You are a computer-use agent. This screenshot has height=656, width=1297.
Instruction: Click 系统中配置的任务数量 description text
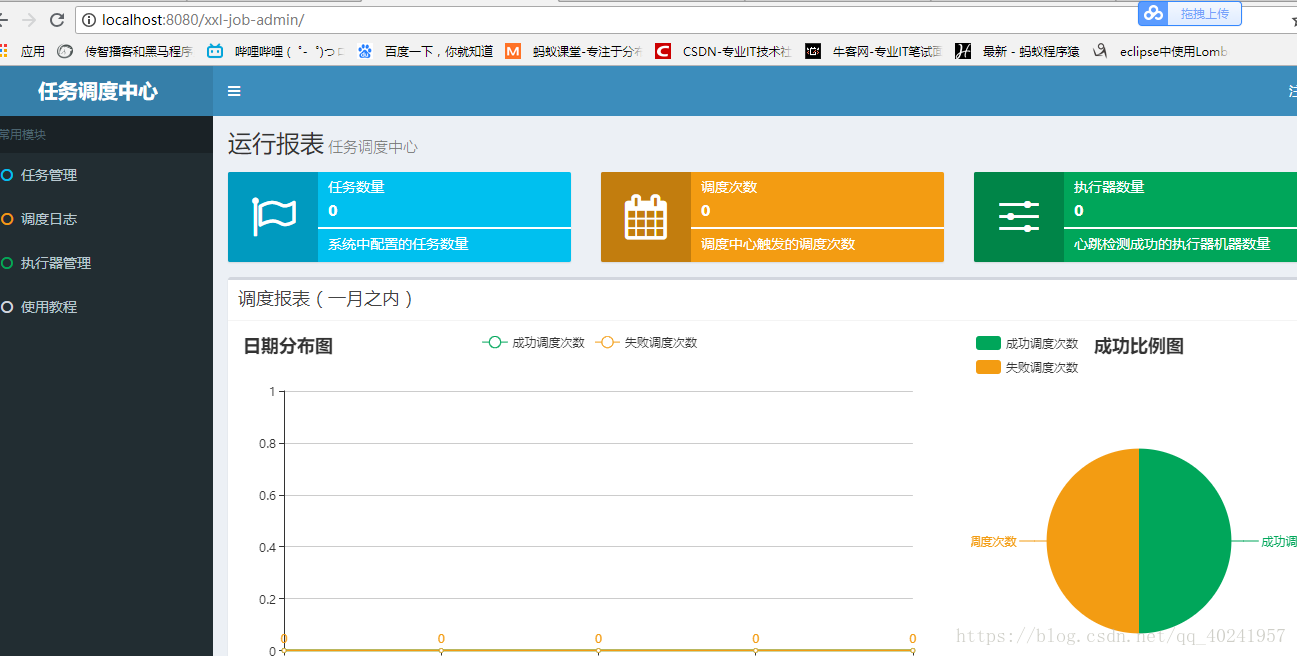[x=398, y=244]
